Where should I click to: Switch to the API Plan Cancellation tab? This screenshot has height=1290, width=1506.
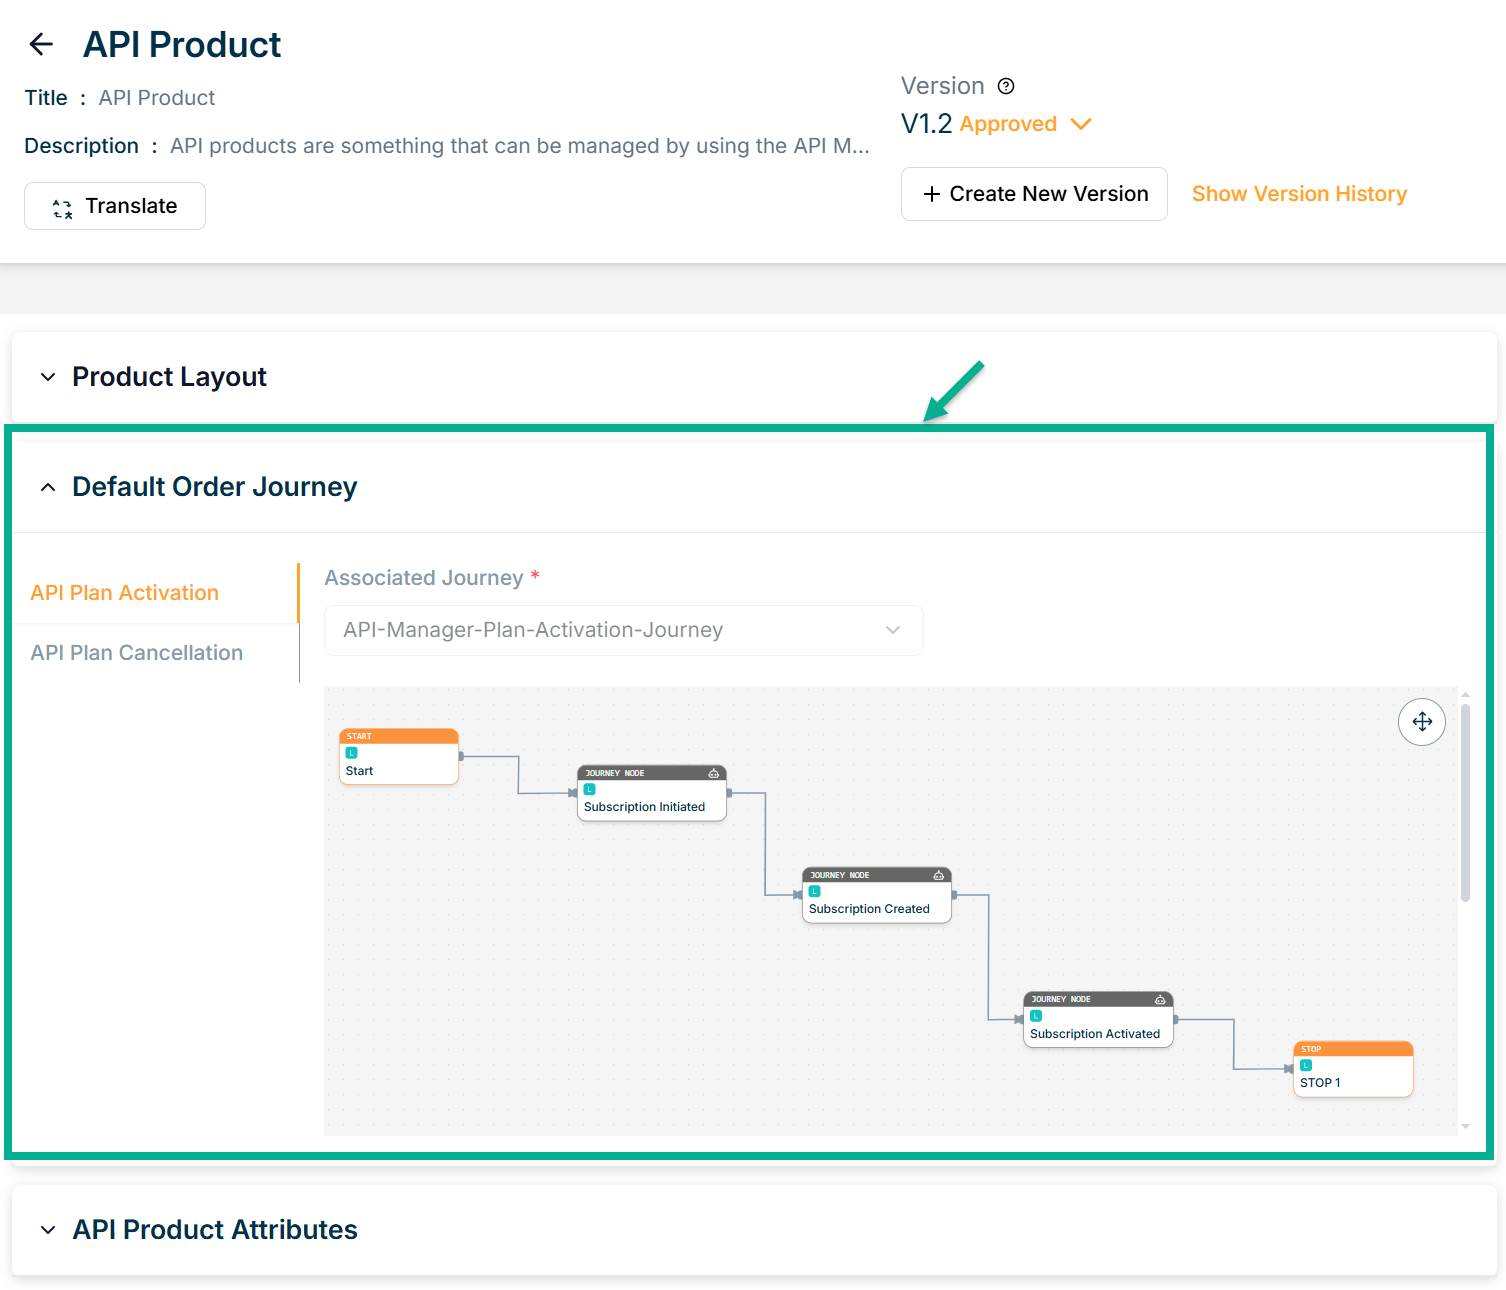137,653
